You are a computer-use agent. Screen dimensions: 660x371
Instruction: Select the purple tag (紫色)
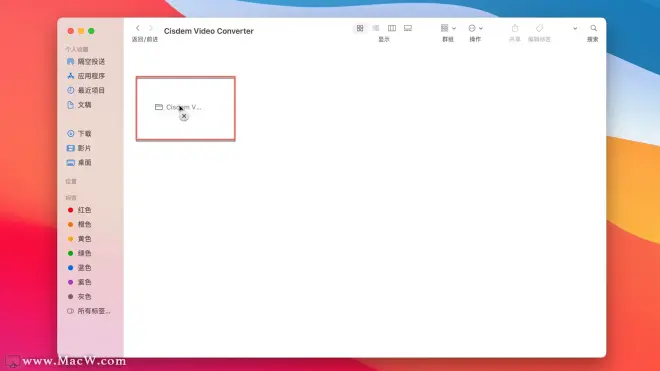(x=79, y=282)
